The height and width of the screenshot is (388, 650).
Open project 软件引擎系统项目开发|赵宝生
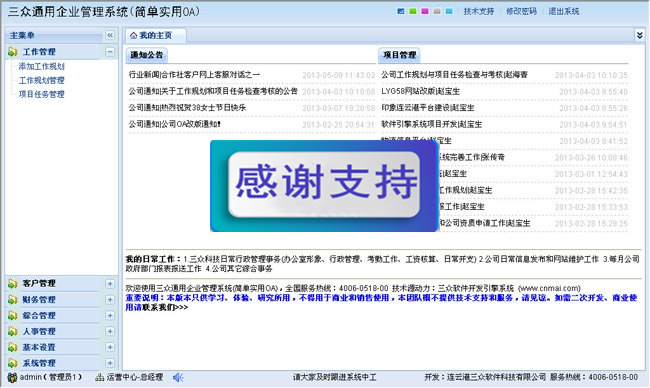click(432, 124)
